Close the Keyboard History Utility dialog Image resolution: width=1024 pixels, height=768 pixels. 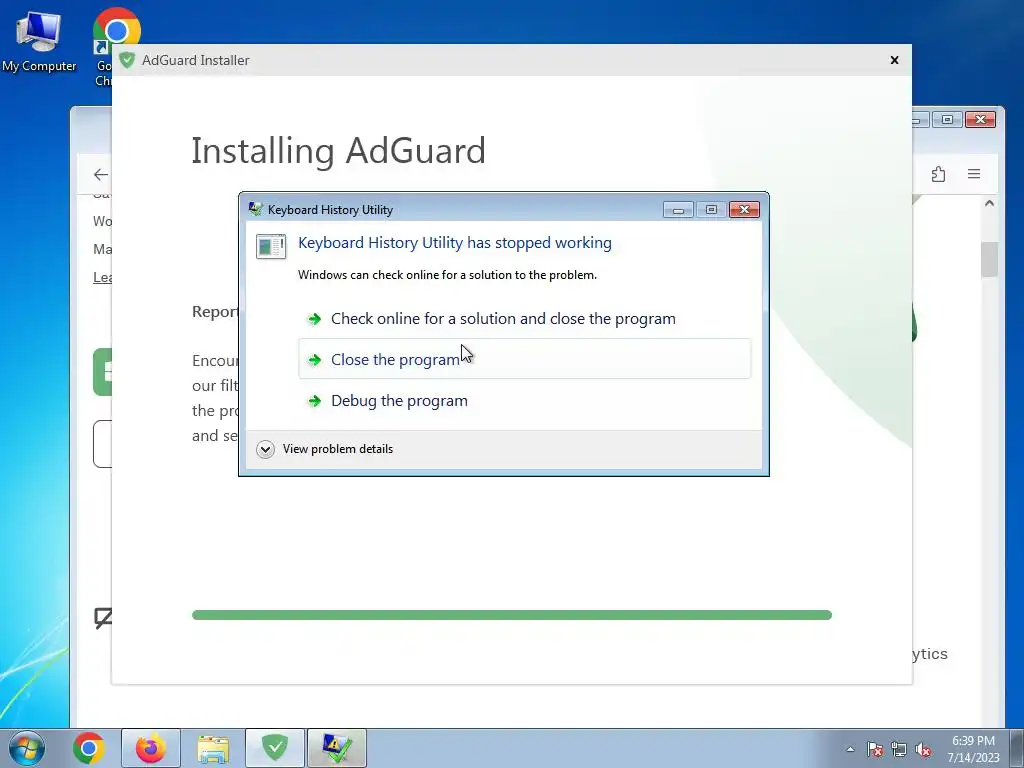click(744, 209)
